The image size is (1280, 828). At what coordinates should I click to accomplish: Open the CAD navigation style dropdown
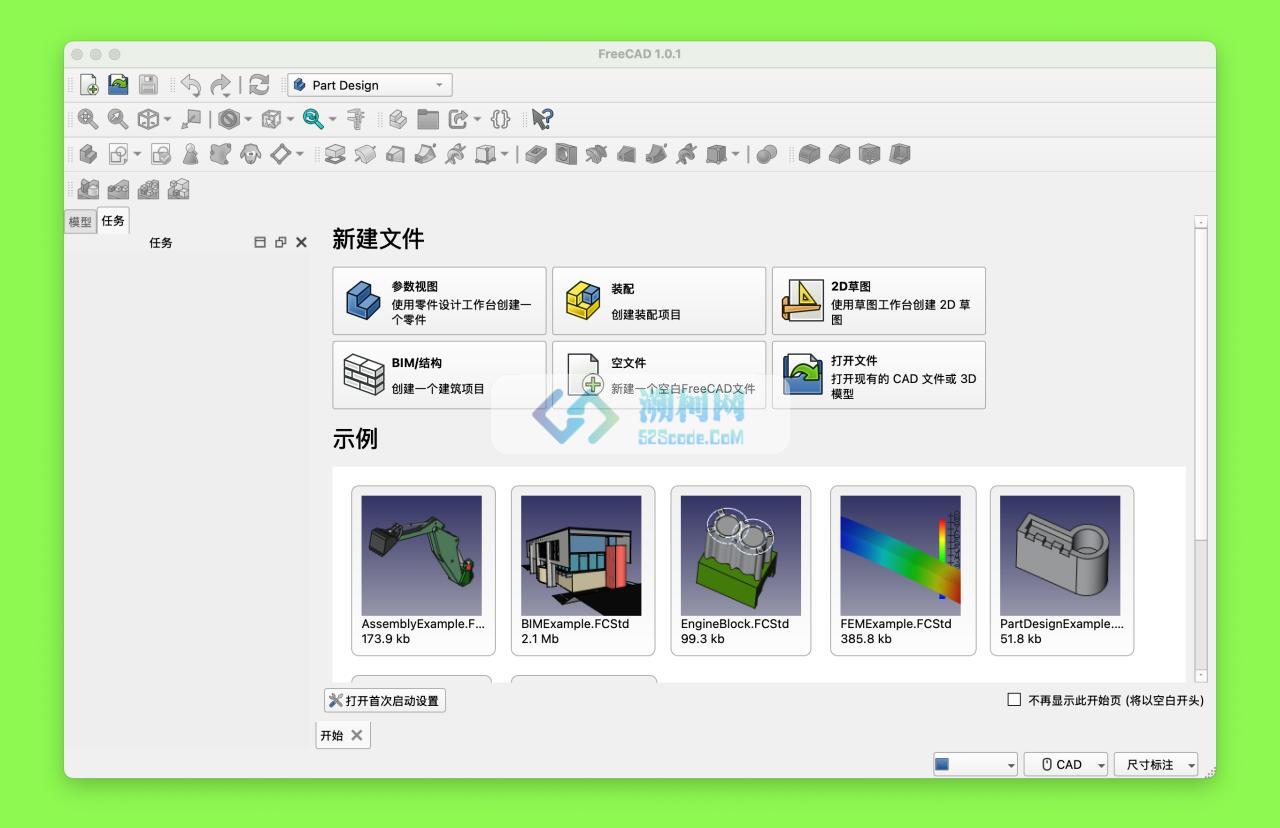point(1067,764)
